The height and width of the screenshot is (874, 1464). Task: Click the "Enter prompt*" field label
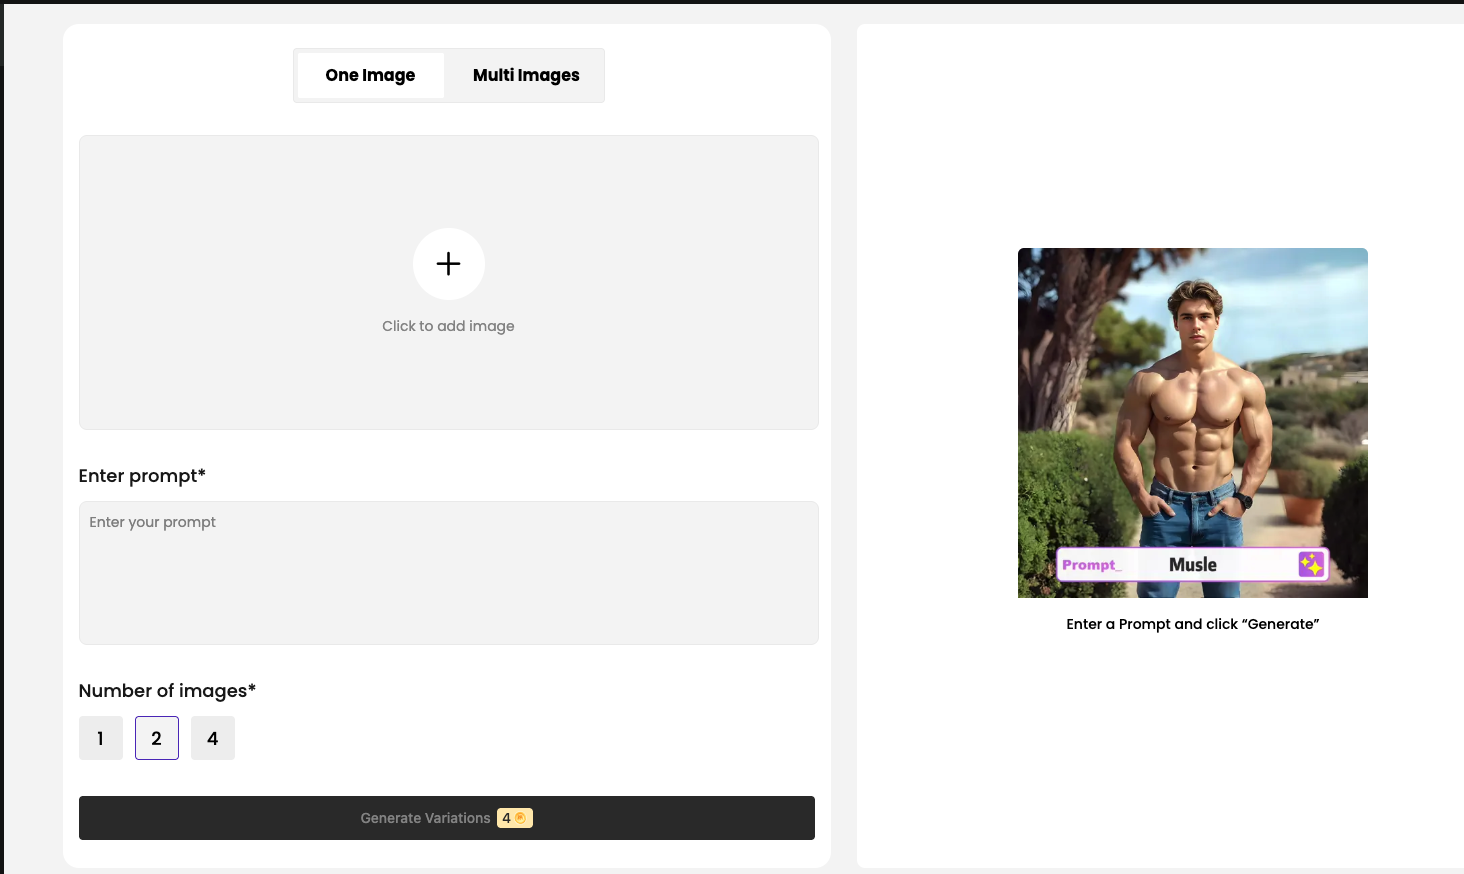[142, 476]
